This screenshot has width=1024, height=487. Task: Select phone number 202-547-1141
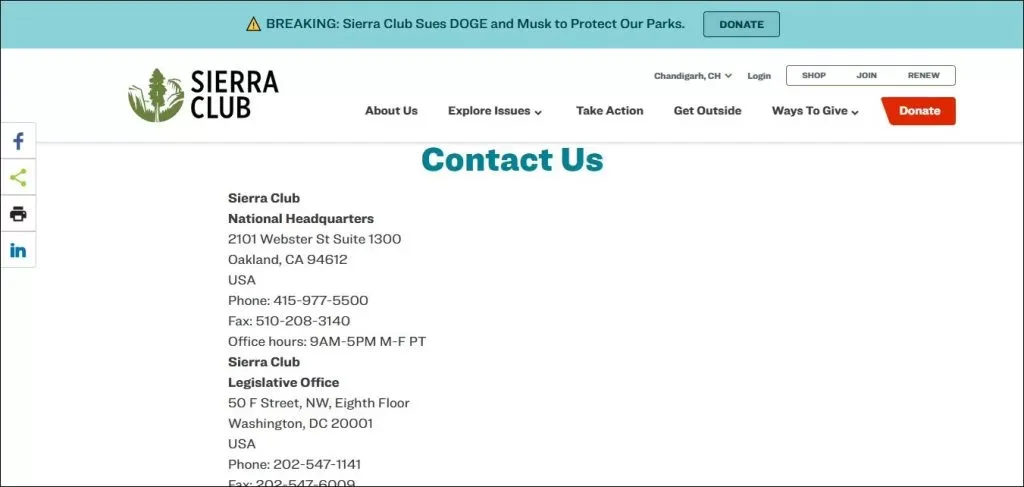tap(317, 464)
